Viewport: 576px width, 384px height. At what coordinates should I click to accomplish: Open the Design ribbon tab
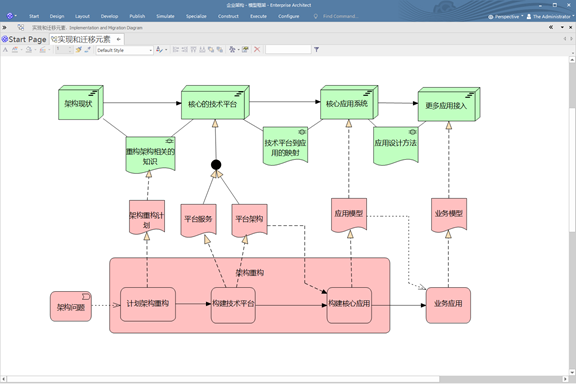pos(57,16)
